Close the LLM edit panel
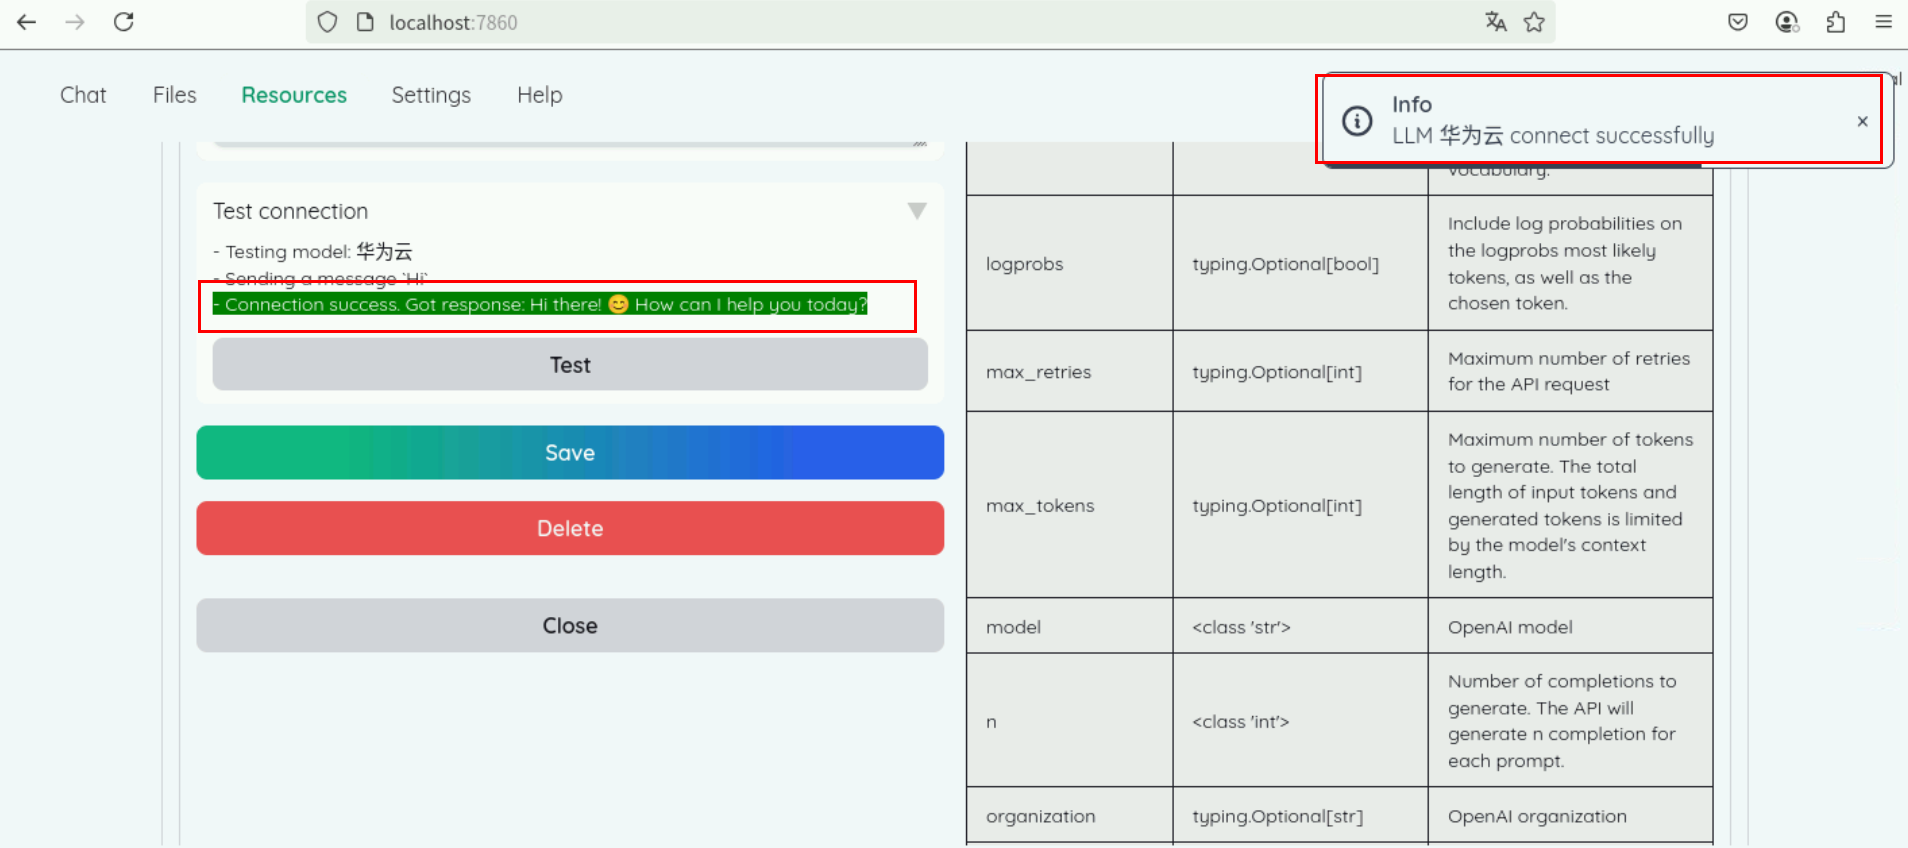Viewport: 1908px width, 848px height. 570,626
